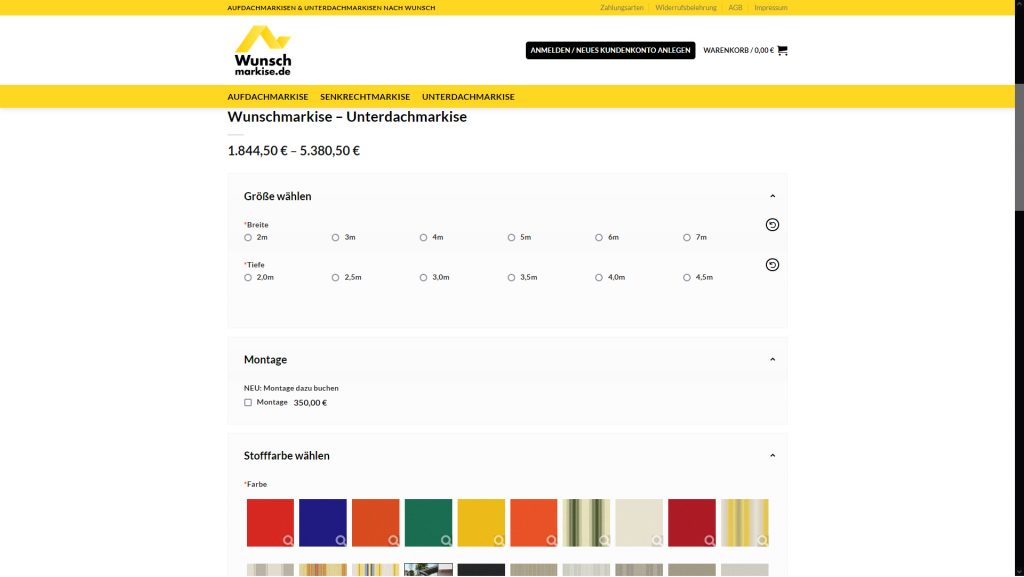Enable the Montage 350,00 € checkbox

coord(248,403)
